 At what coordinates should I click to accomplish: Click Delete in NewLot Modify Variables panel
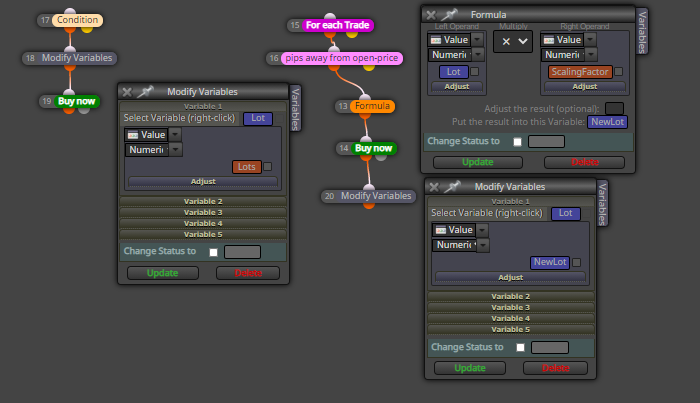(x=555, y=368)
